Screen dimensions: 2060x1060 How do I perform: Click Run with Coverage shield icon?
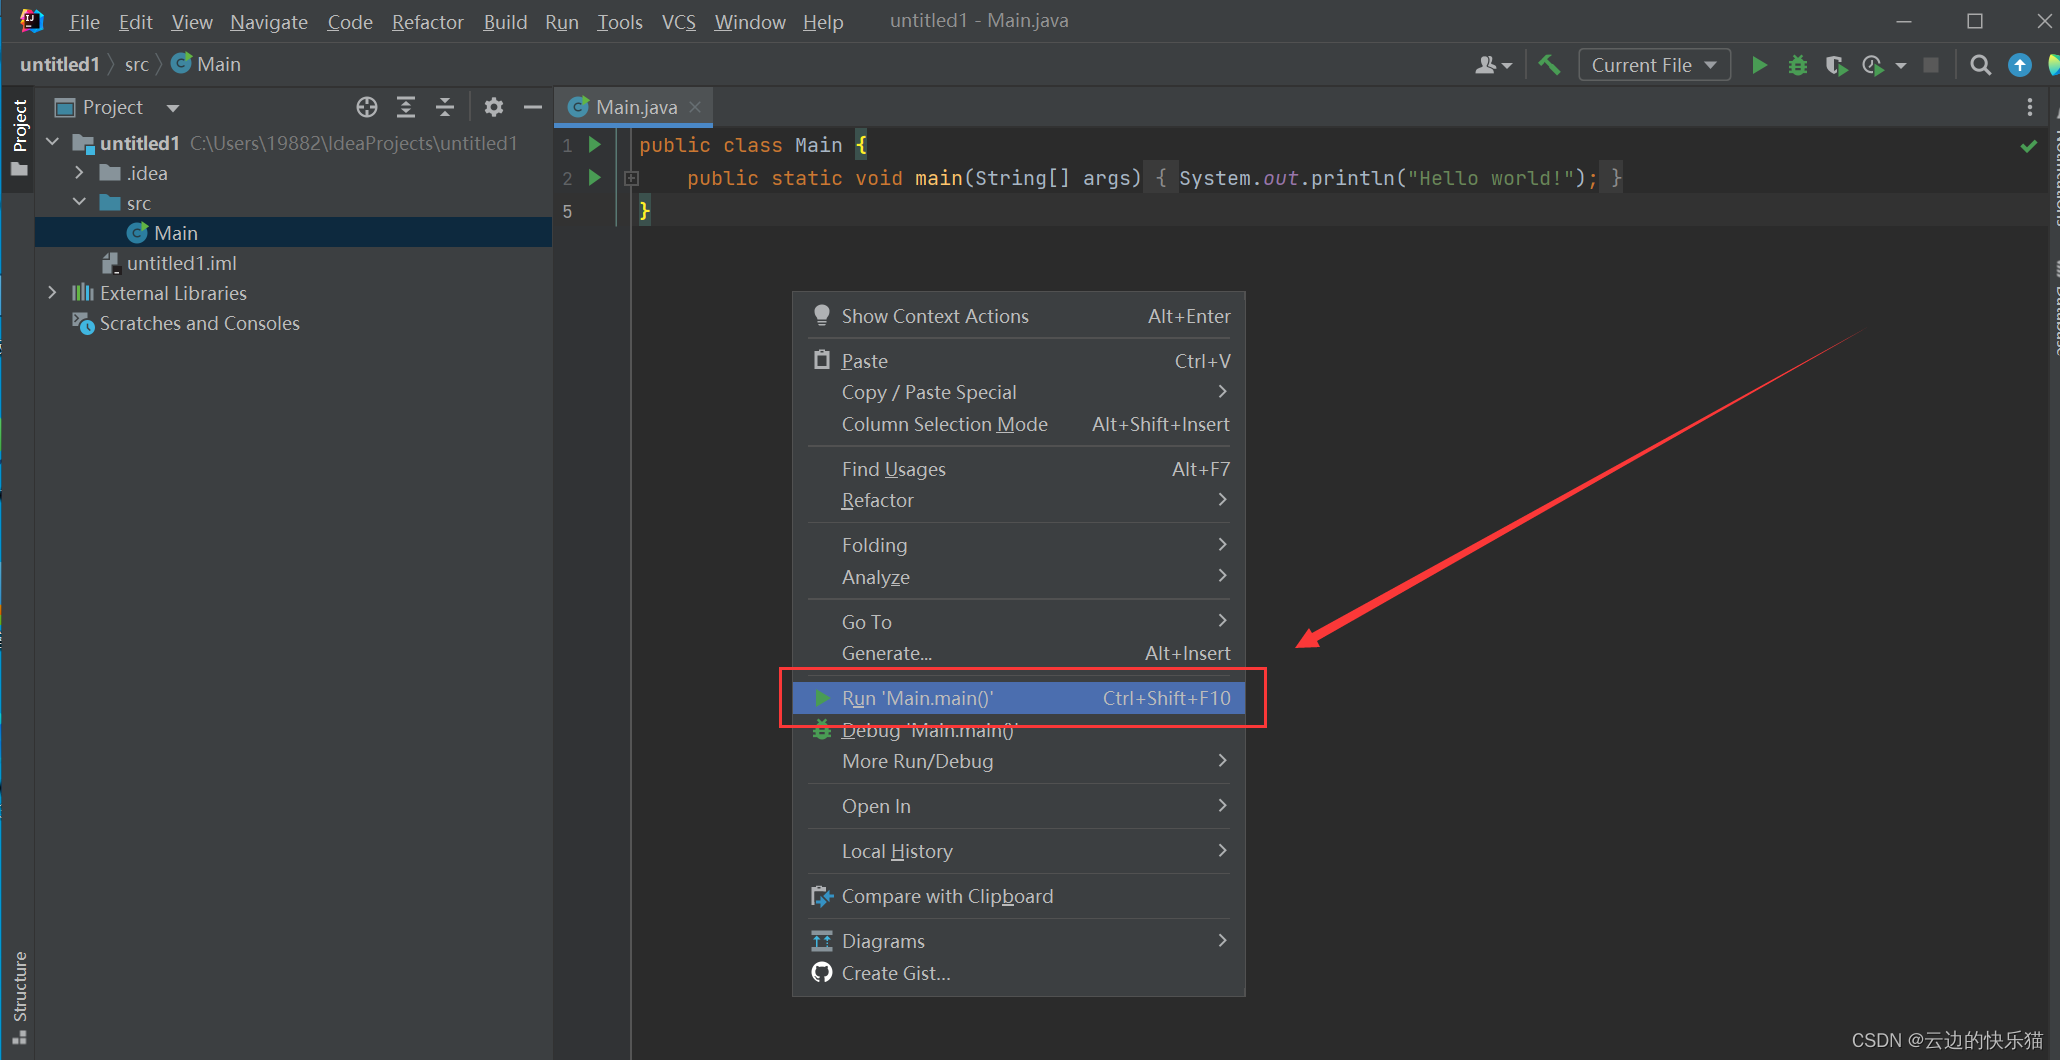1835,65
